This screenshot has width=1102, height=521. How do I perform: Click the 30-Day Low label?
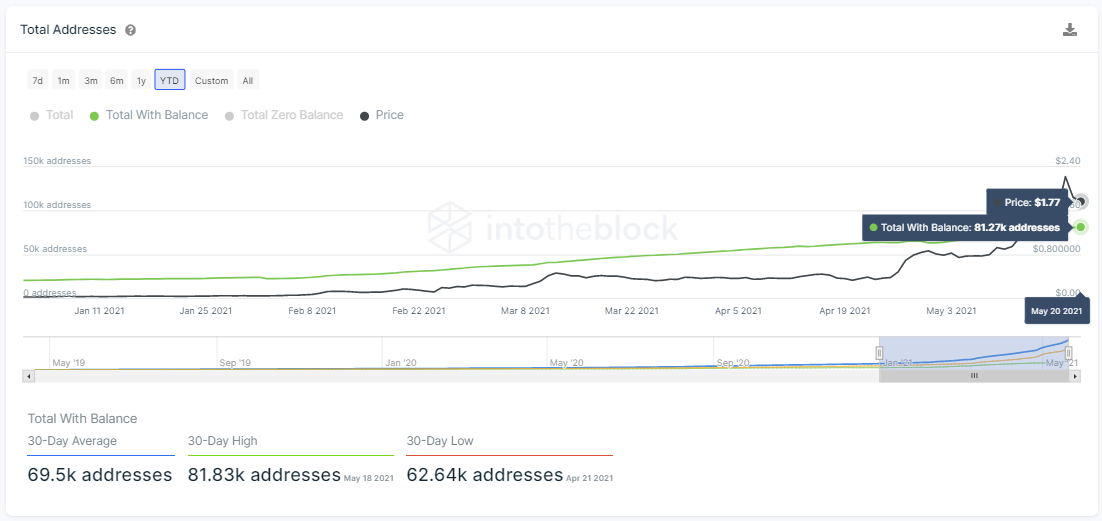440,441
